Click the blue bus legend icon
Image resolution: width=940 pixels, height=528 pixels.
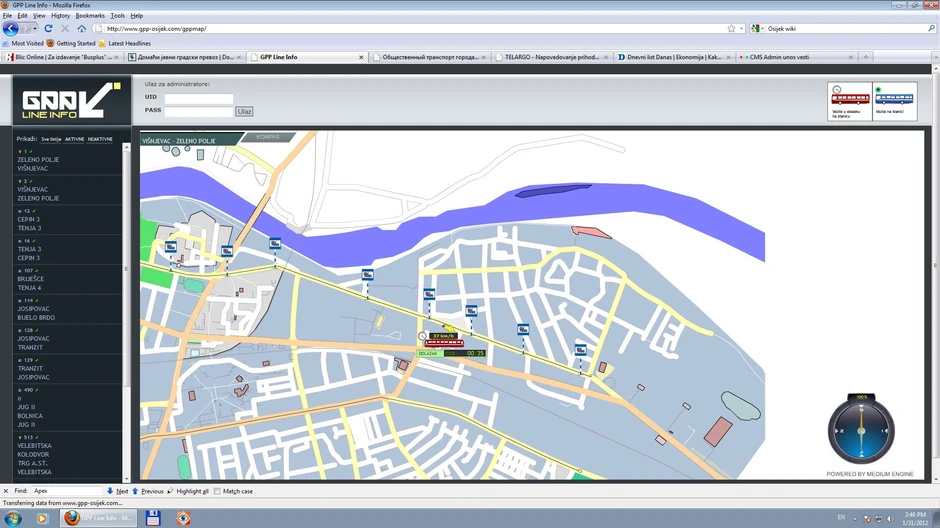coord(894,99)
